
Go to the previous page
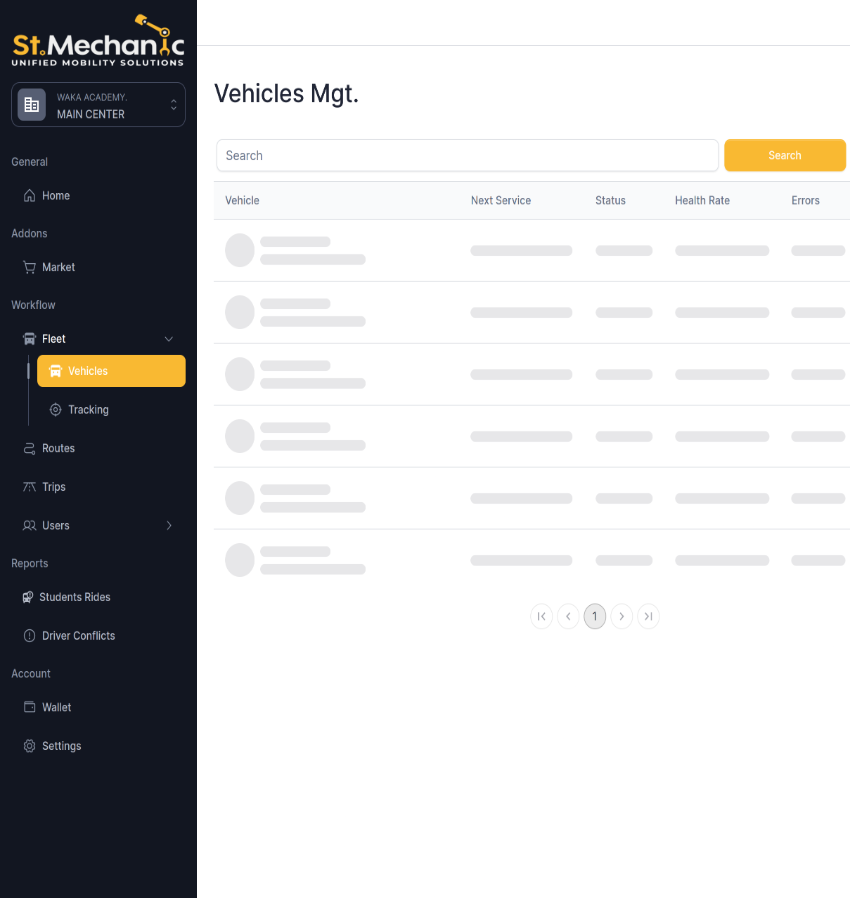click(x=568, y=616)
